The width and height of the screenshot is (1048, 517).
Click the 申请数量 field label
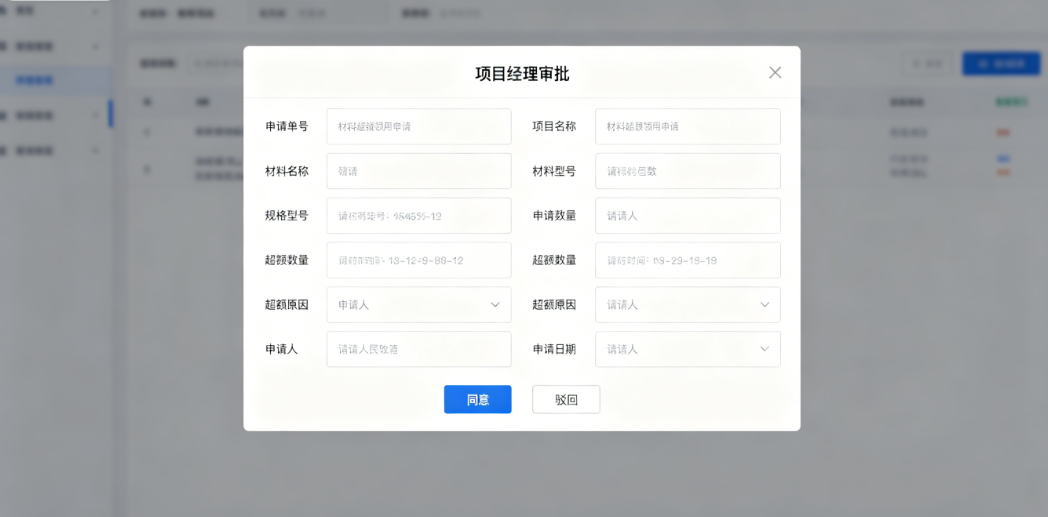point(554,216)
